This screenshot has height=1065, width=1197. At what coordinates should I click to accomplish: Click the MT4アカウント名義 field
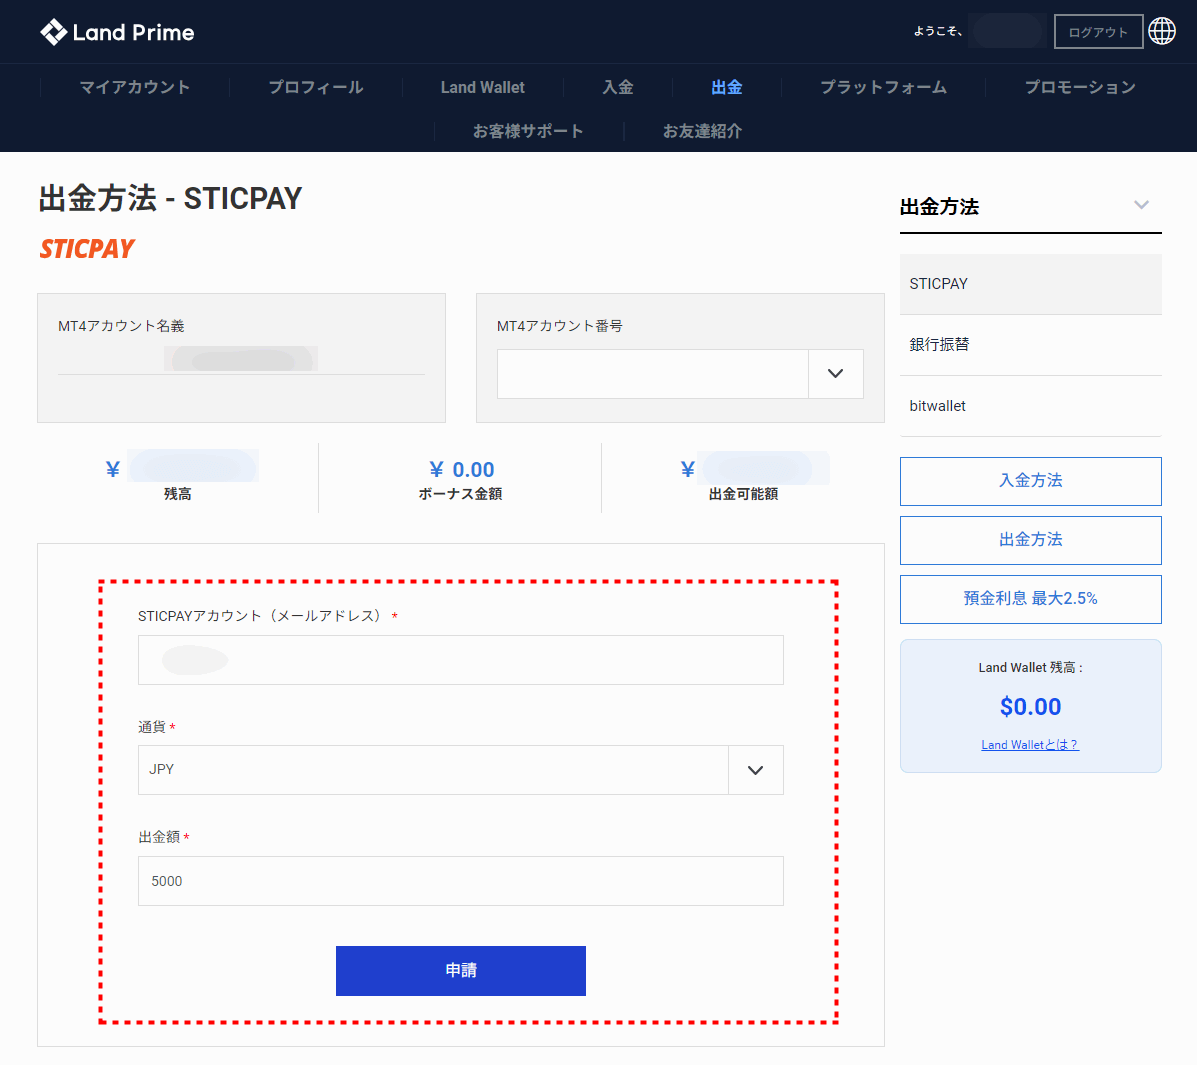click(x=241, y=359)
